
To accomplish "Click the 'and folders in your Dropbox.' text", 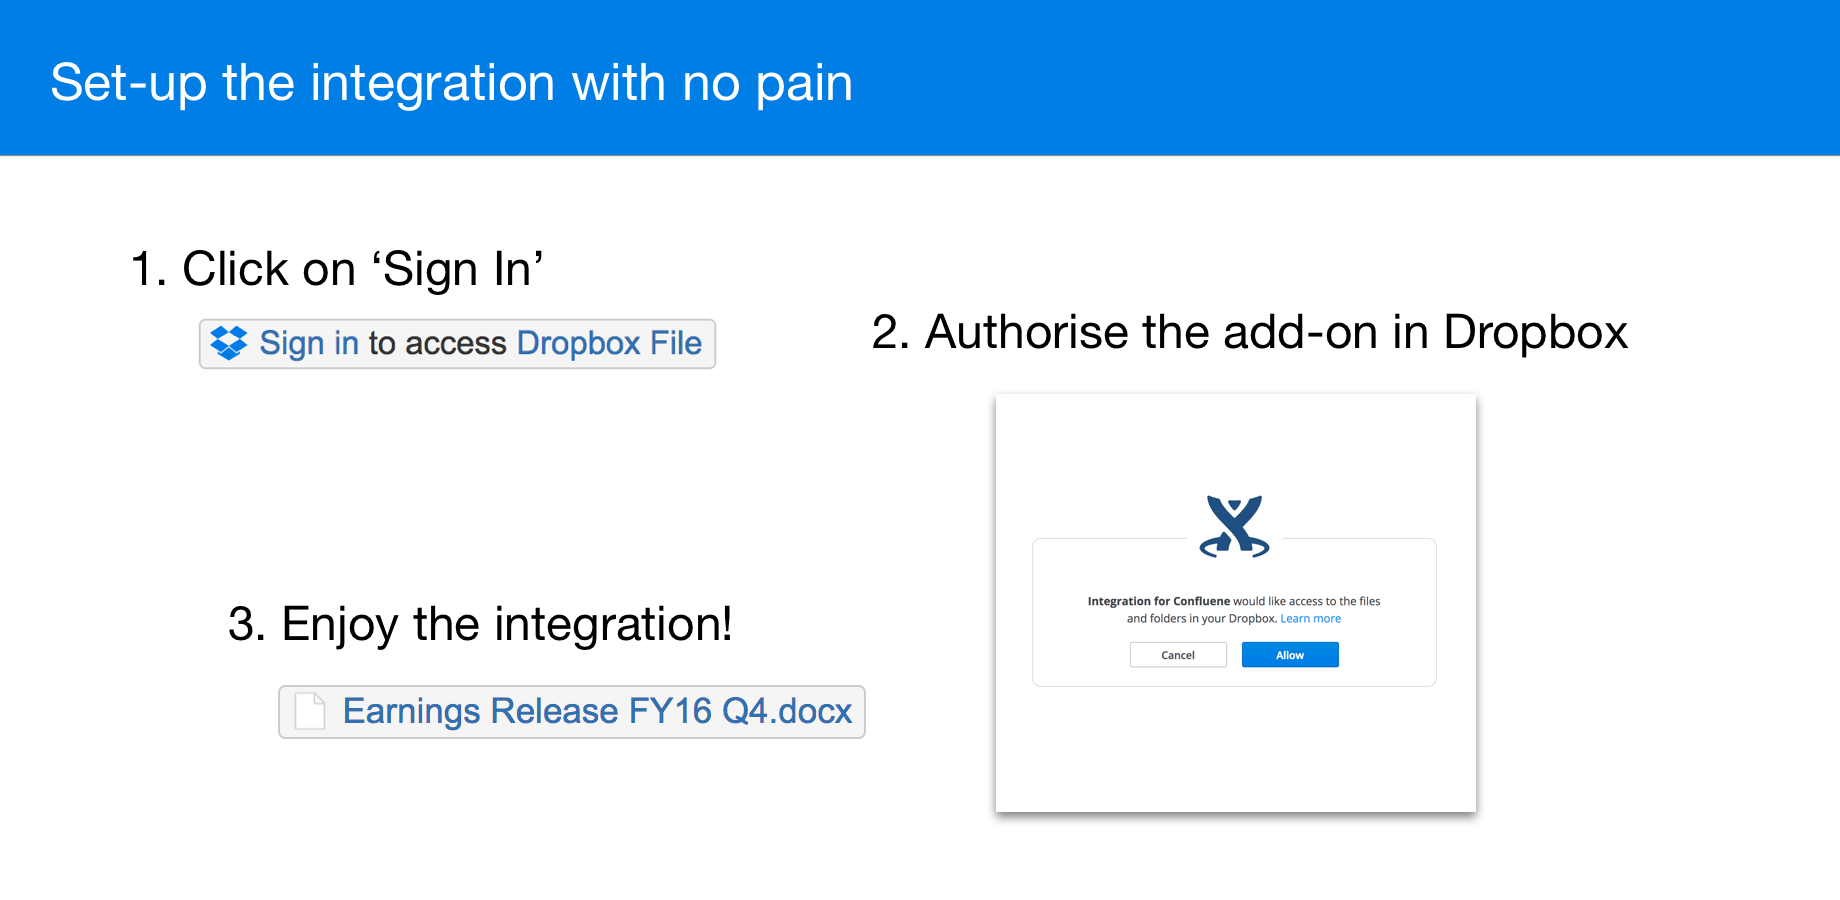I will [1202, 619].
